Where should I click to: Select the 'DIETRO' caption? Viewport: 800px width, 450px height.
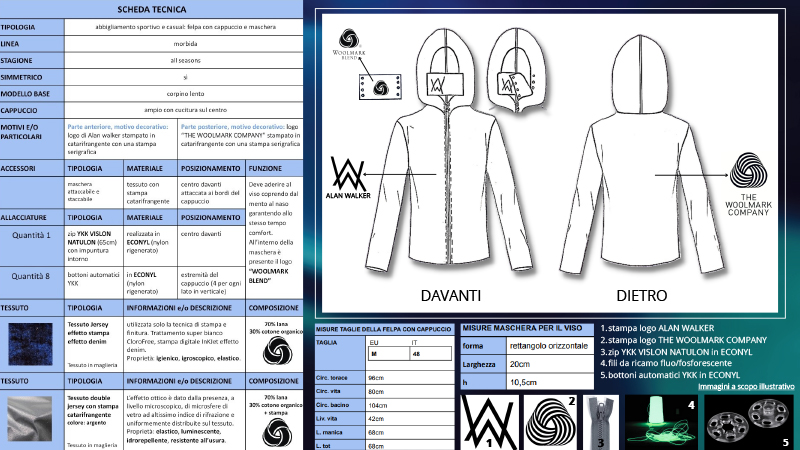(x=642, y=295)
